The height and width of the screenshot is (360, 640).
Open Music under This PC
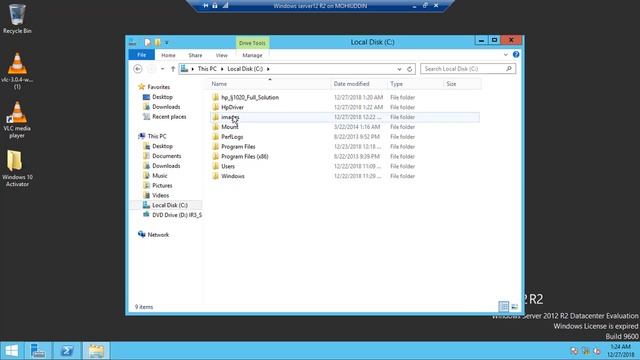tap(160, 176)
